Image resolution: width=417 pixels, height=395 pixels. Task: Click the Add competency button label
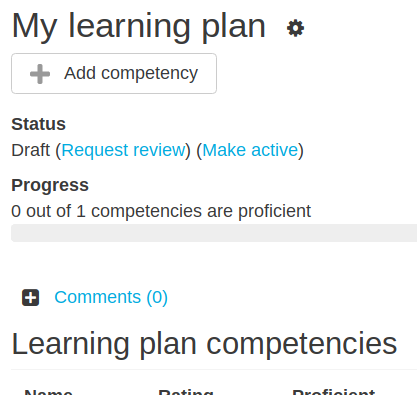coord(131,73)
